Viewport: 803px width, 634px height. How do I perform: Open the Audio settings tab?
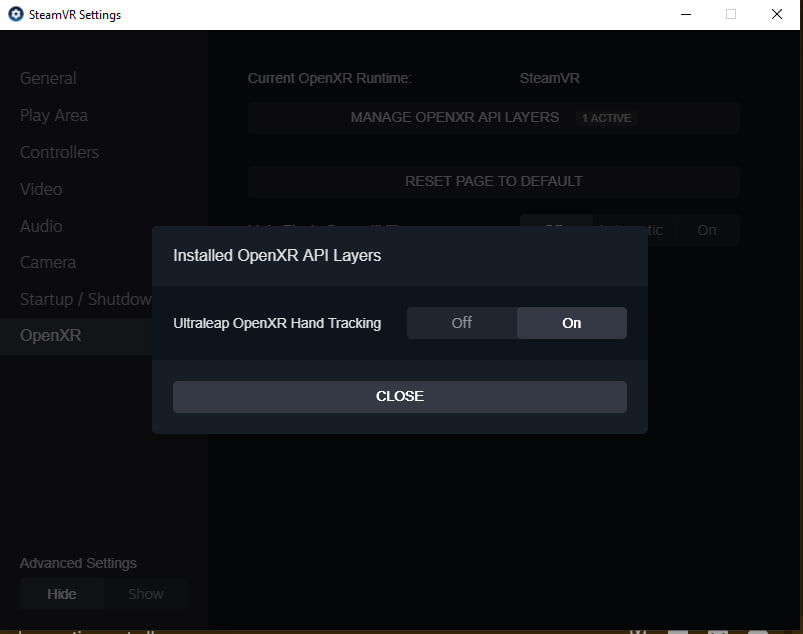click(x=41, y=226)
